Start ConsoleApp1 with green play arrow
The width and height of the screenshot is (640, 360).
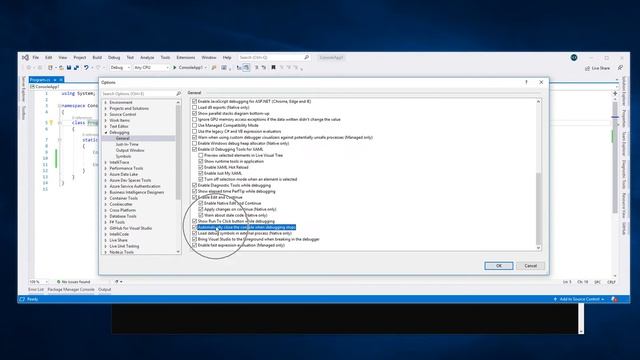(x=175, y=67)
